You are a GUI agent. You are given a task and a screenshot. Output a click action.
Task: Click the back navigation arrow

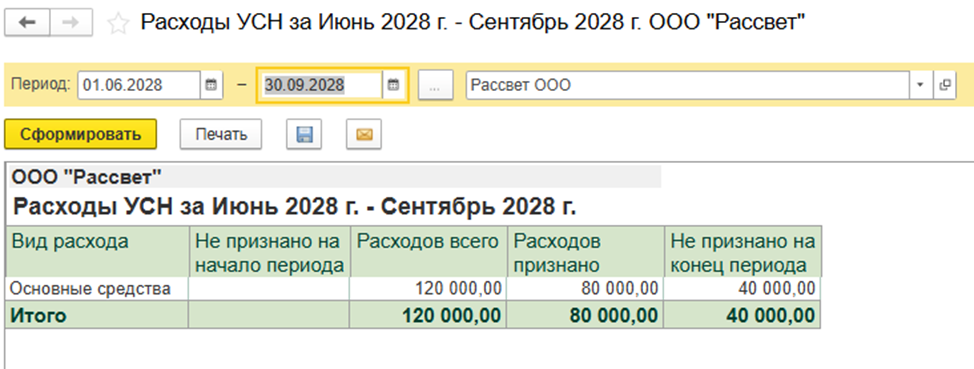(x=27, y=24)
